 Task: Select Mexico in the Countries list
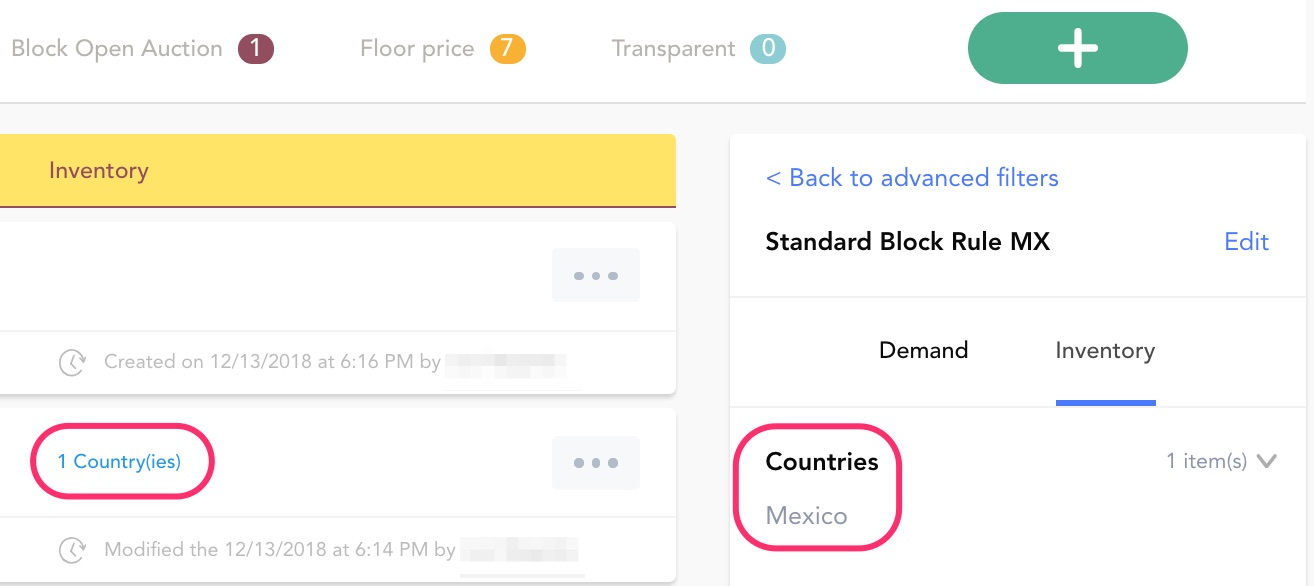(x=806, y=516)
